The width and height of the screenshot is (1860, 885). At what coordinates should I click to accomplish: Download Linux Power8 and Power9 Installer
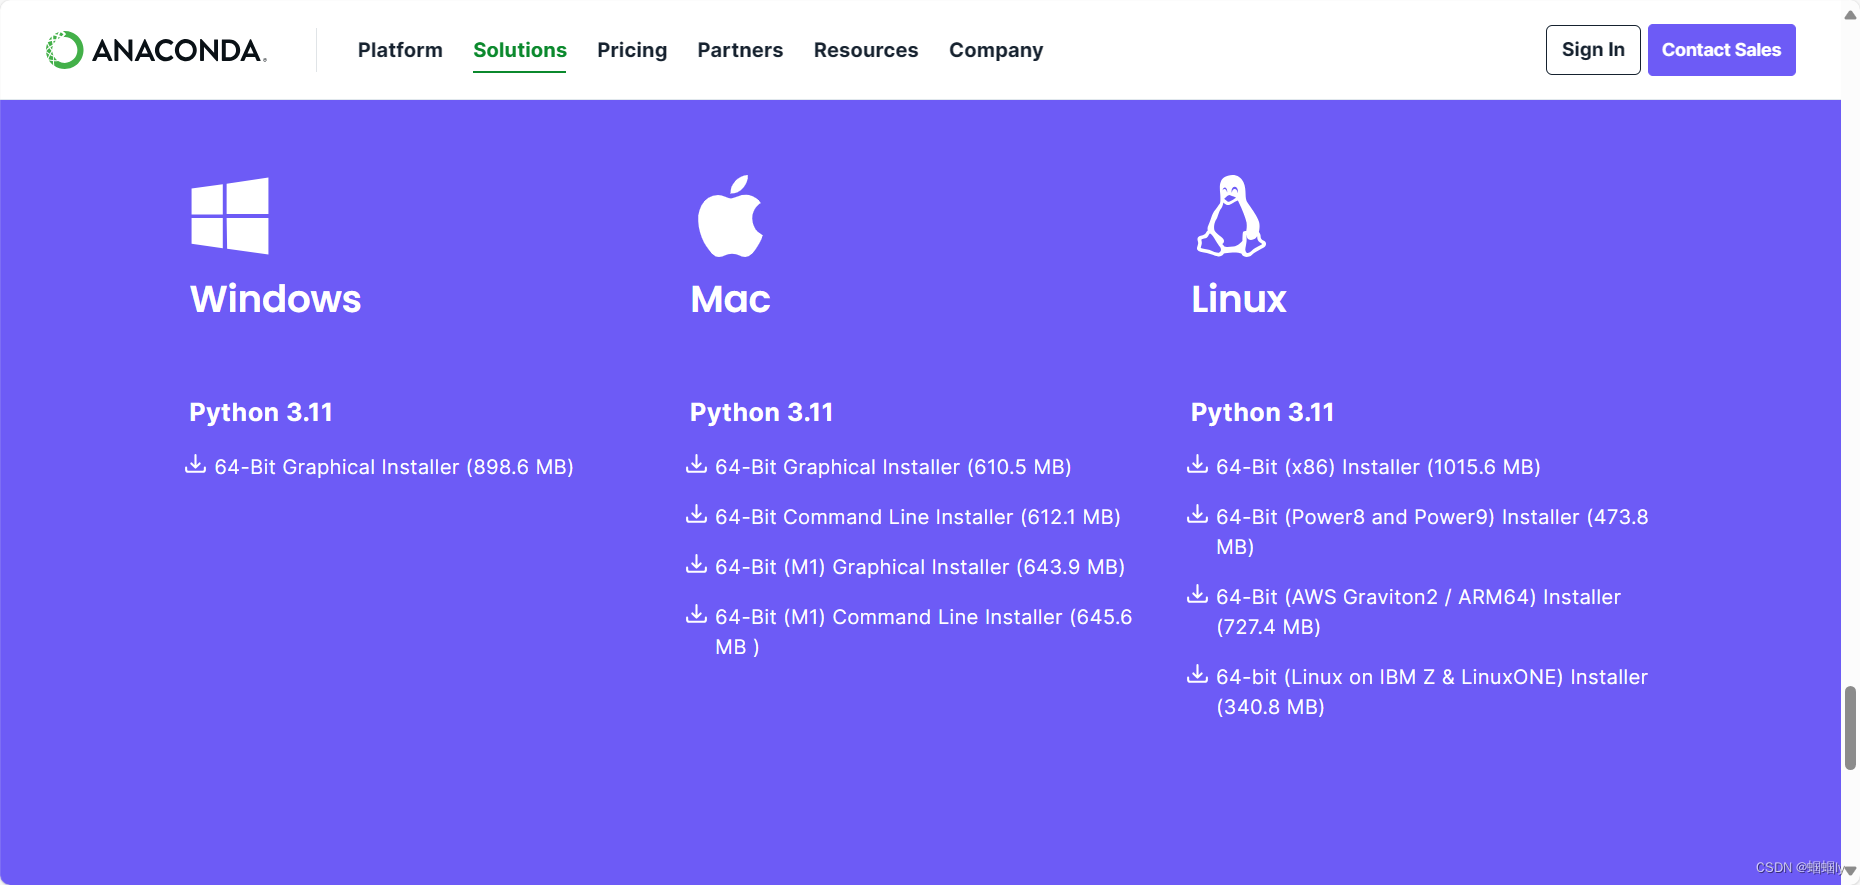[x=1432, y=532]
